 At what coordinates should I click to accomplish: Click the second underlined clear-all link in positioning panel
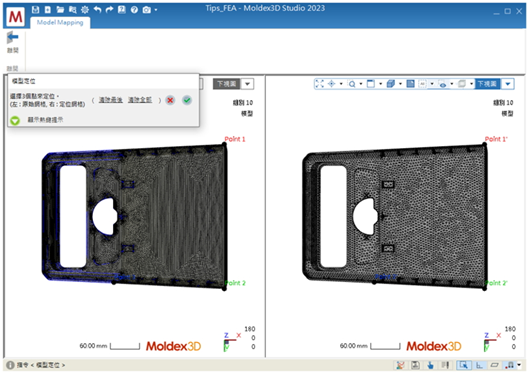(140, 100)
